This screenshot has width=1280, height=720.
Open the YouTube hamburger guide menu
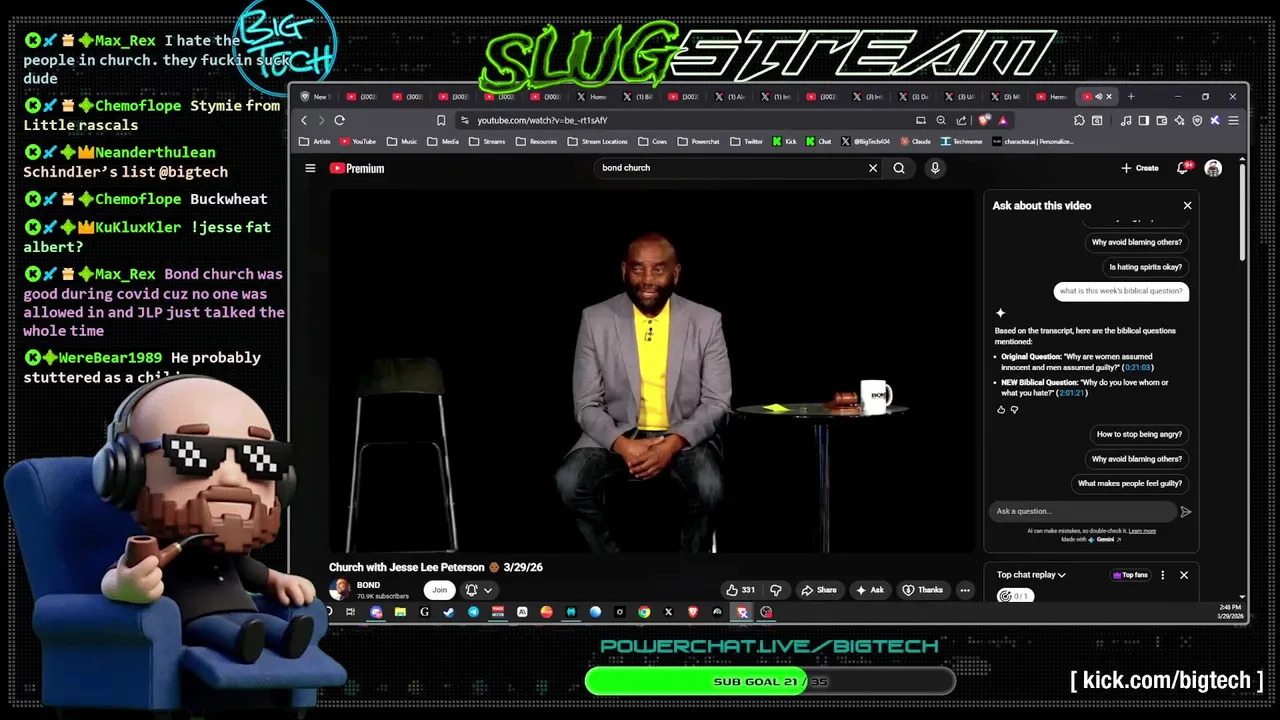coord(310,168)
